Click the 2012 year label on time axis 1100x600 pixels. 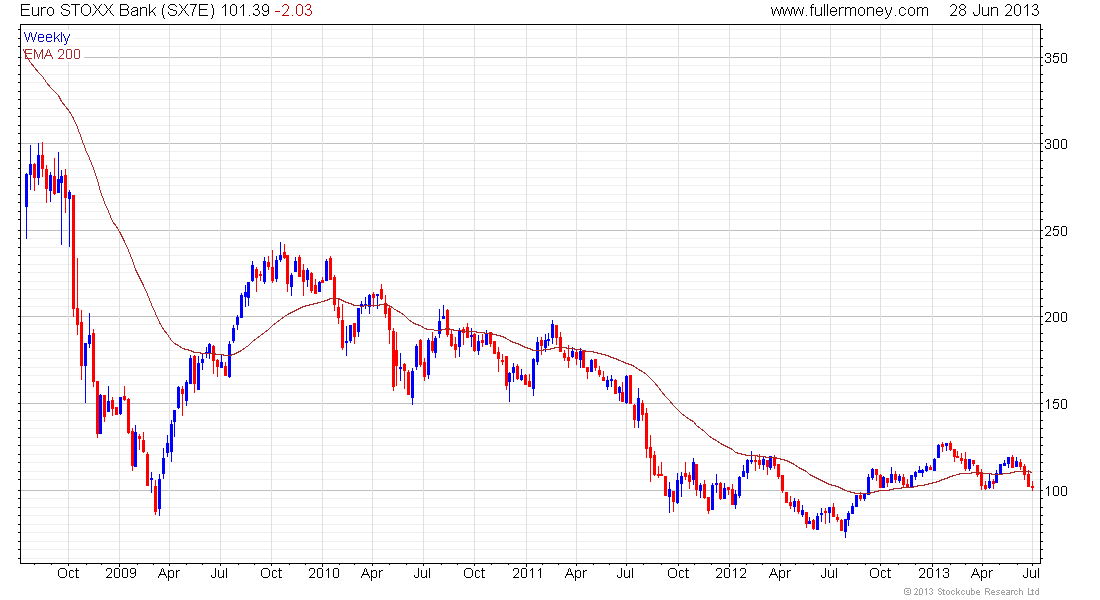731,573
